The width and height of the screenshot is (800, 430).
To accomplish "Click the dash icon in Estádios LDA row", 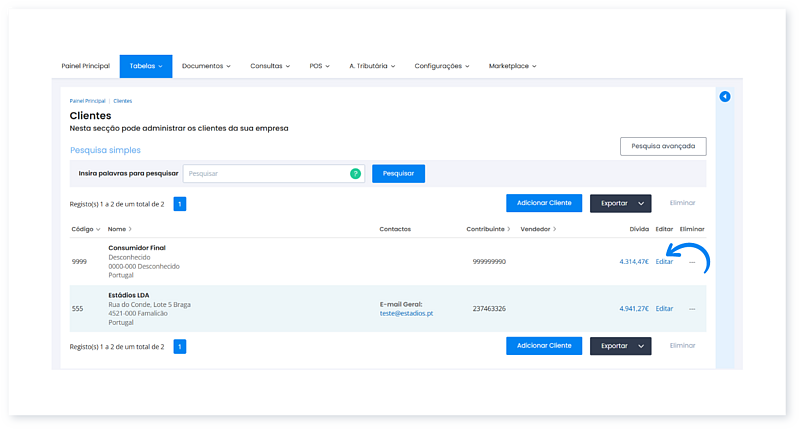I will point(692,309).
